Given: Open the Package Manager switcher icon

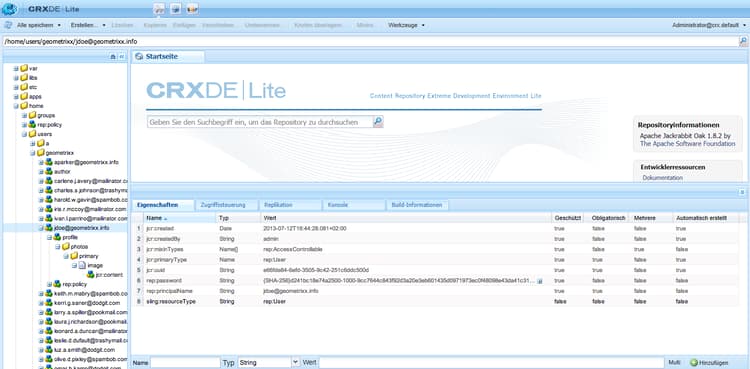Looking at the screenshot, I should point(176,9).
